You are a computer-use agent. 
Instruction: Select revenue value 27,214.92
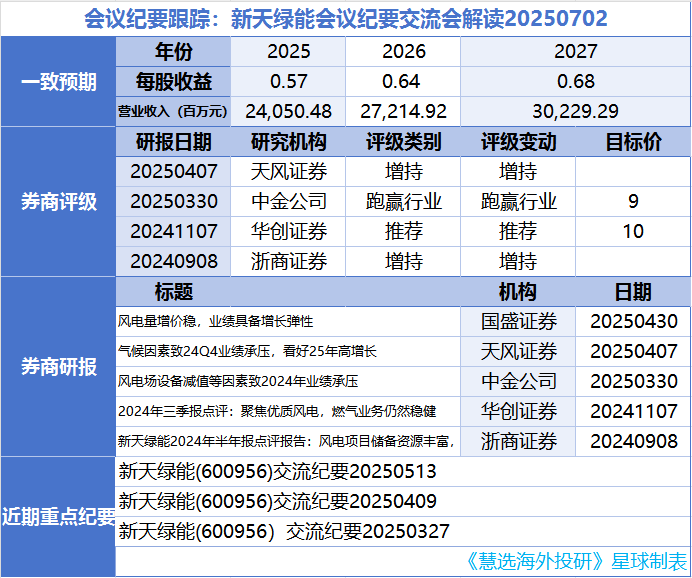[x=403, y=111]
